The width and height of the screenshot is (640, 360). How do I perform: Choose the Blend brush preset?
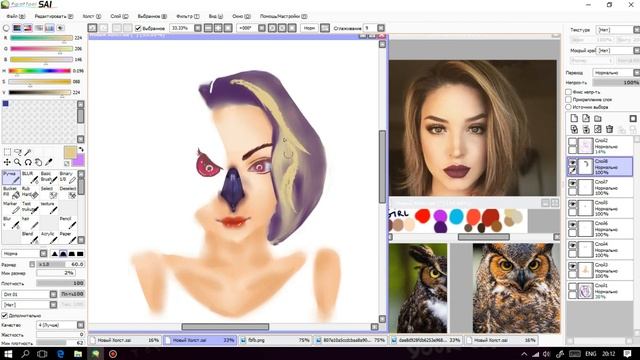(x=30, y=238)
